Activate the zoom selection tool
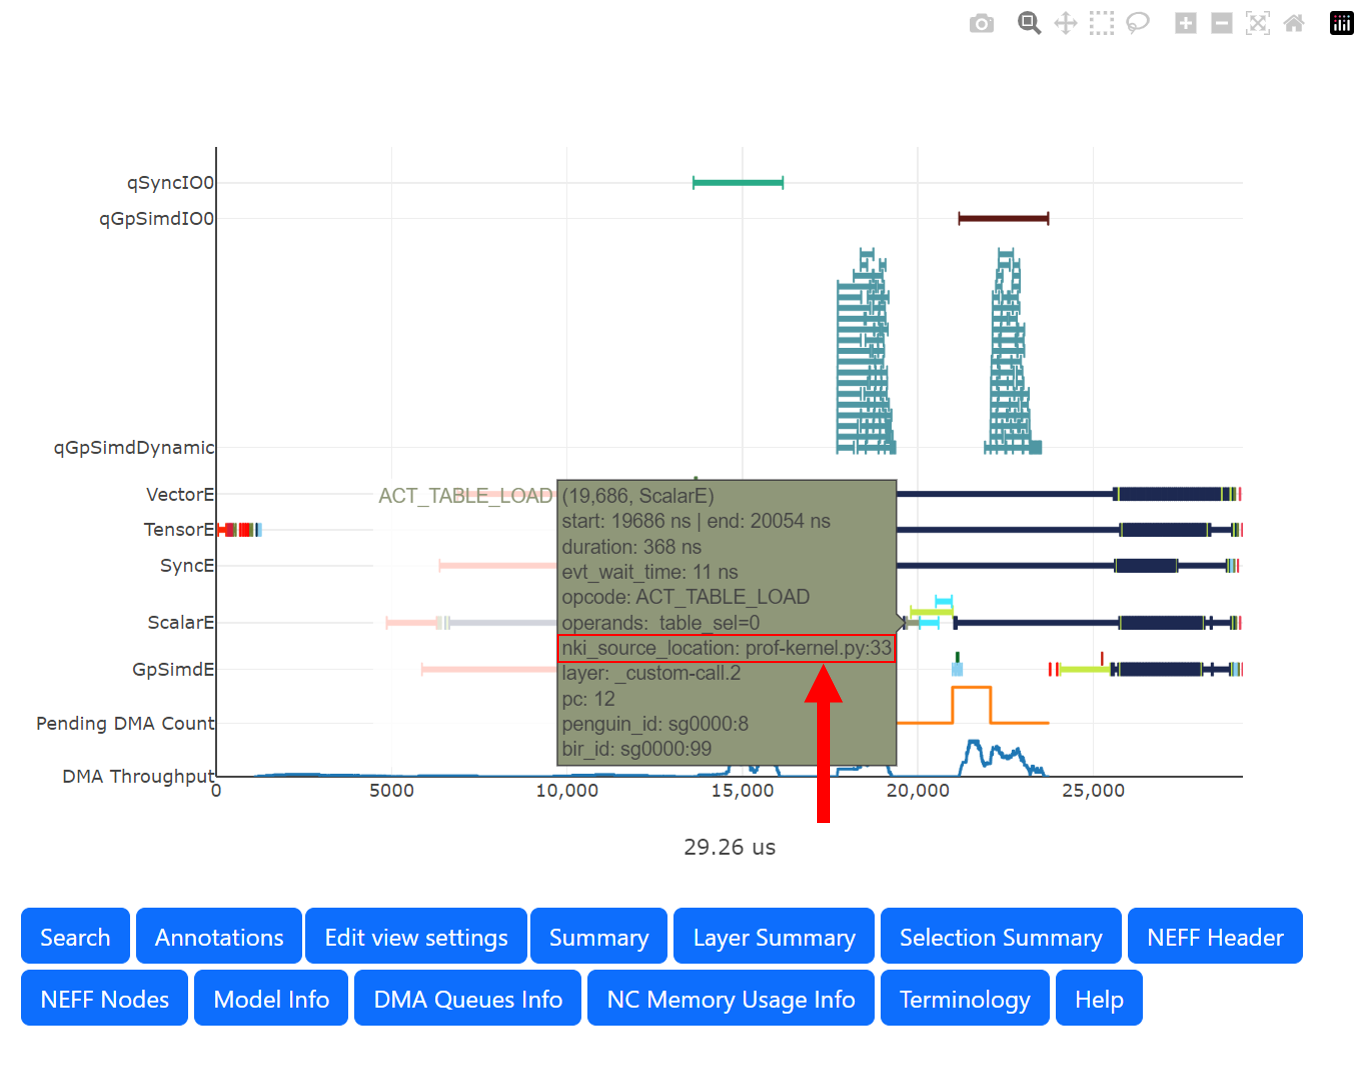 point(1029,23)
